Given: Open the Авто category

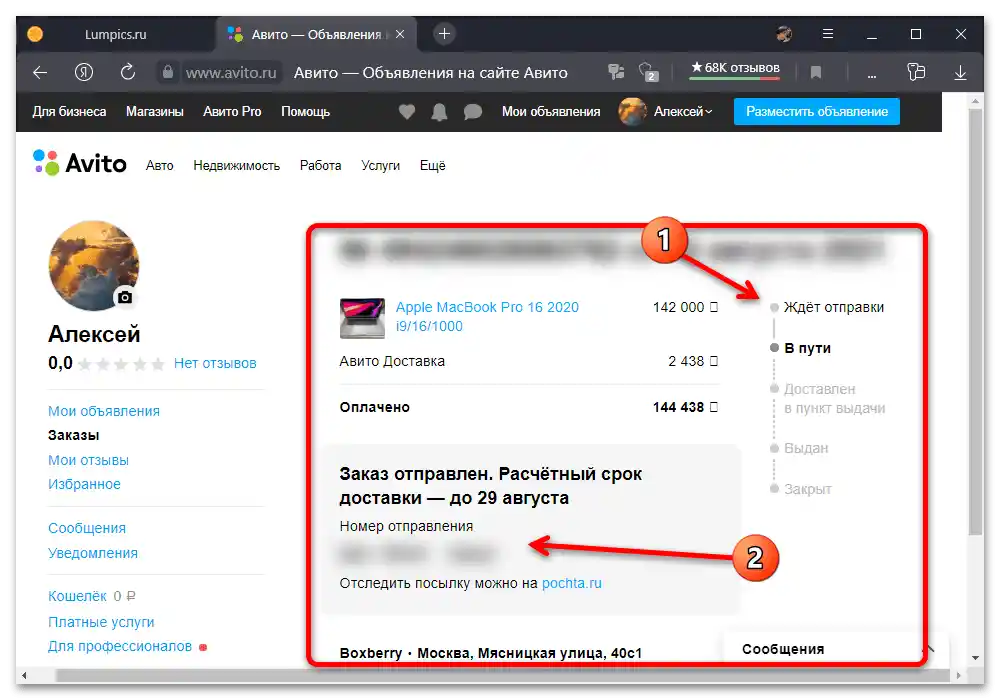Looking at the screenshot, I should 159,166.
